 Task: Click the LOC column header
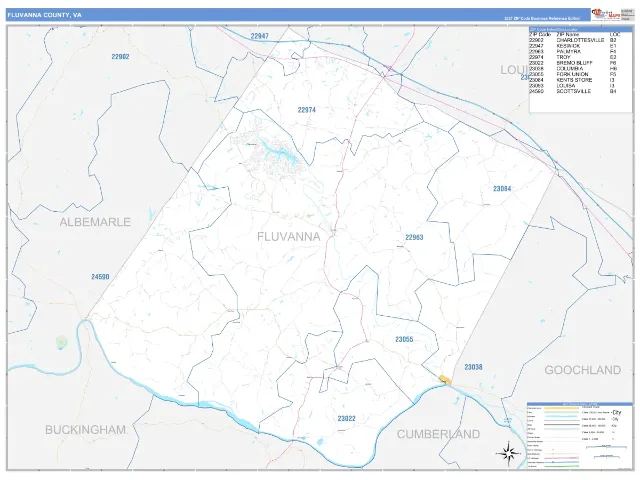pyautogui.click(x=614, y=35)
